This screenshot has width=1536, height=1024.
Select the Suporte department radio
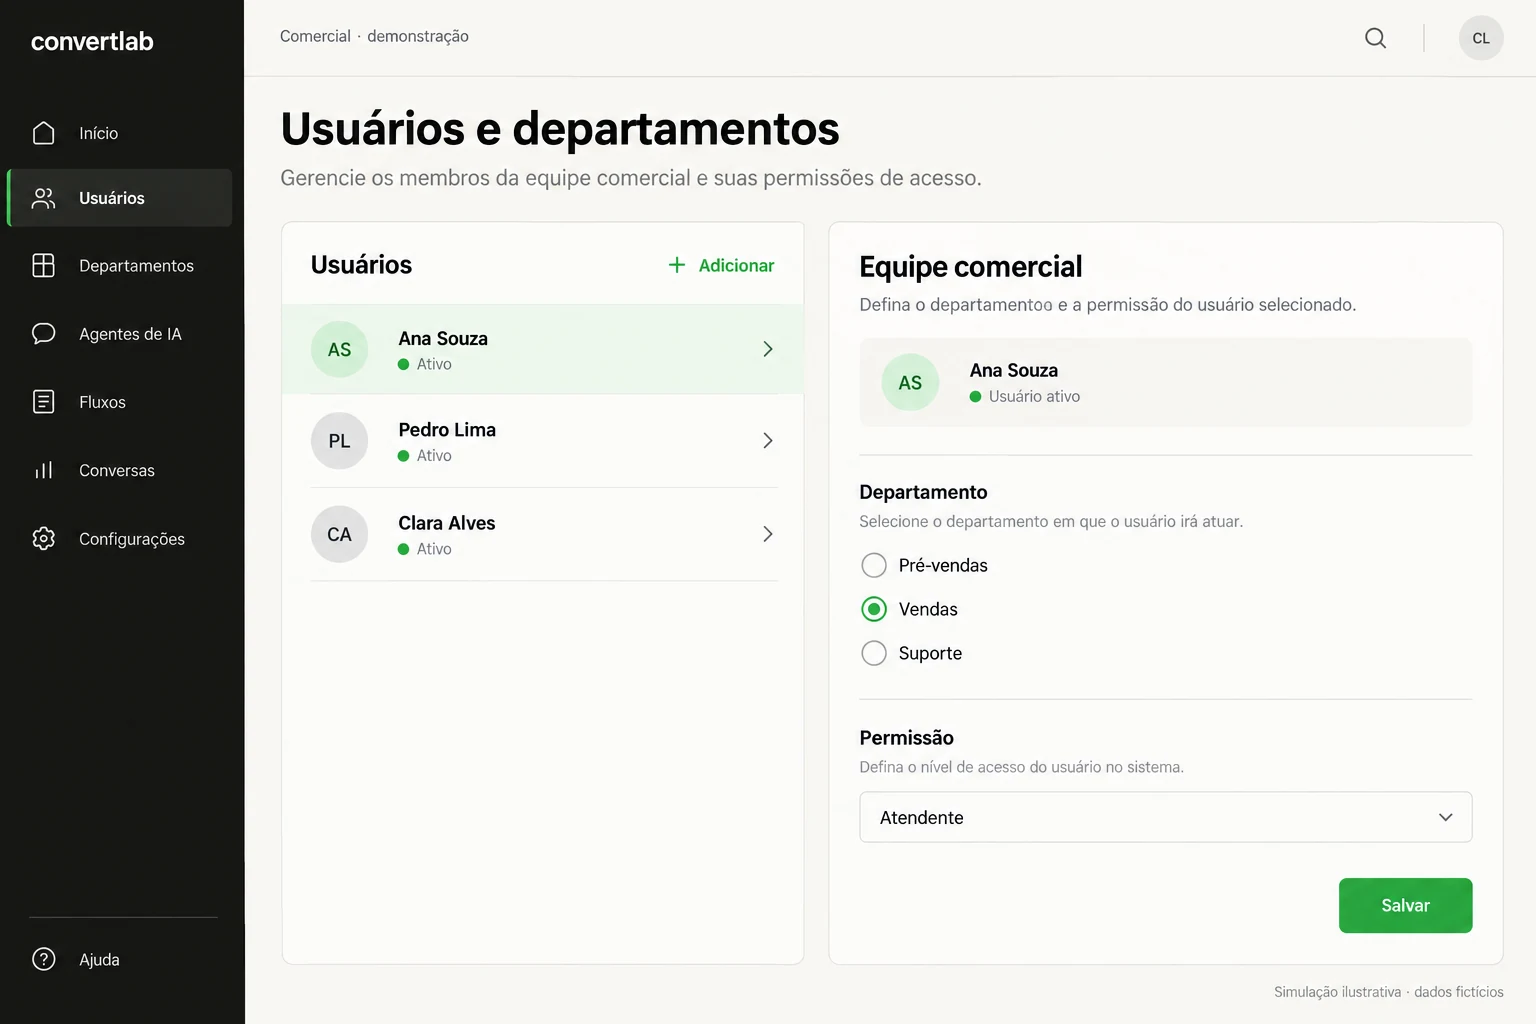coord(873,653)
